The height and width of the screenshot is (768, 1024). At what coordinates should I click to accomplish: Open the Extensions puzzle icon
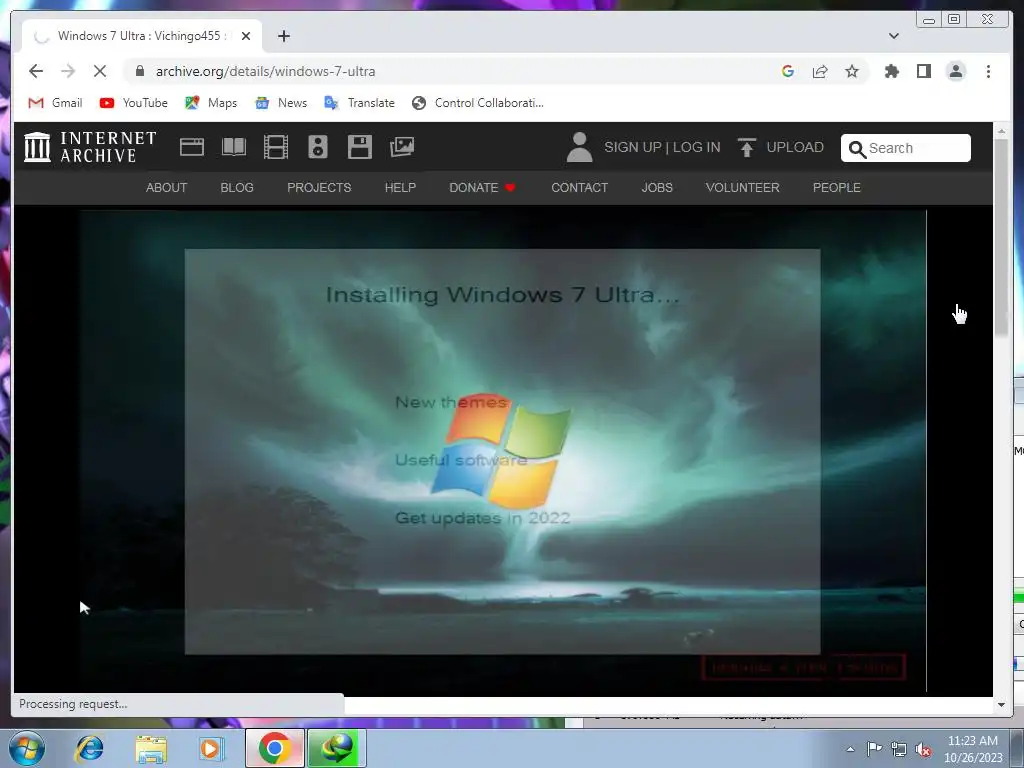891,71
